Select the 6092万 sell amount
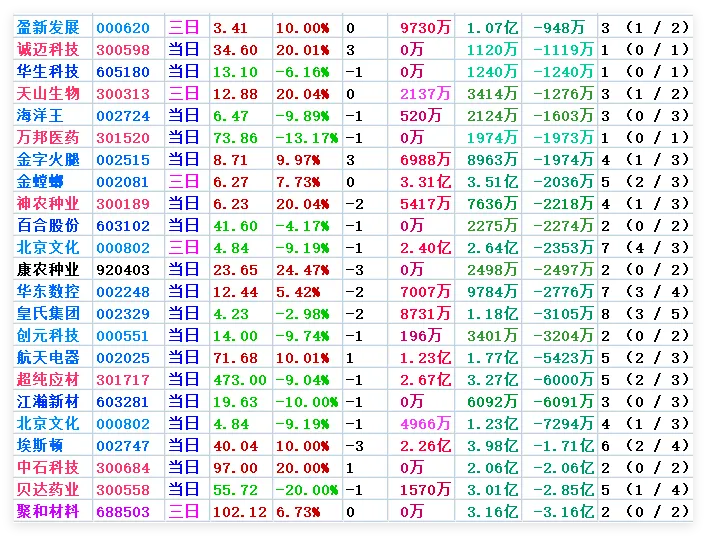706x536 pixels. [x=492, y=402]
